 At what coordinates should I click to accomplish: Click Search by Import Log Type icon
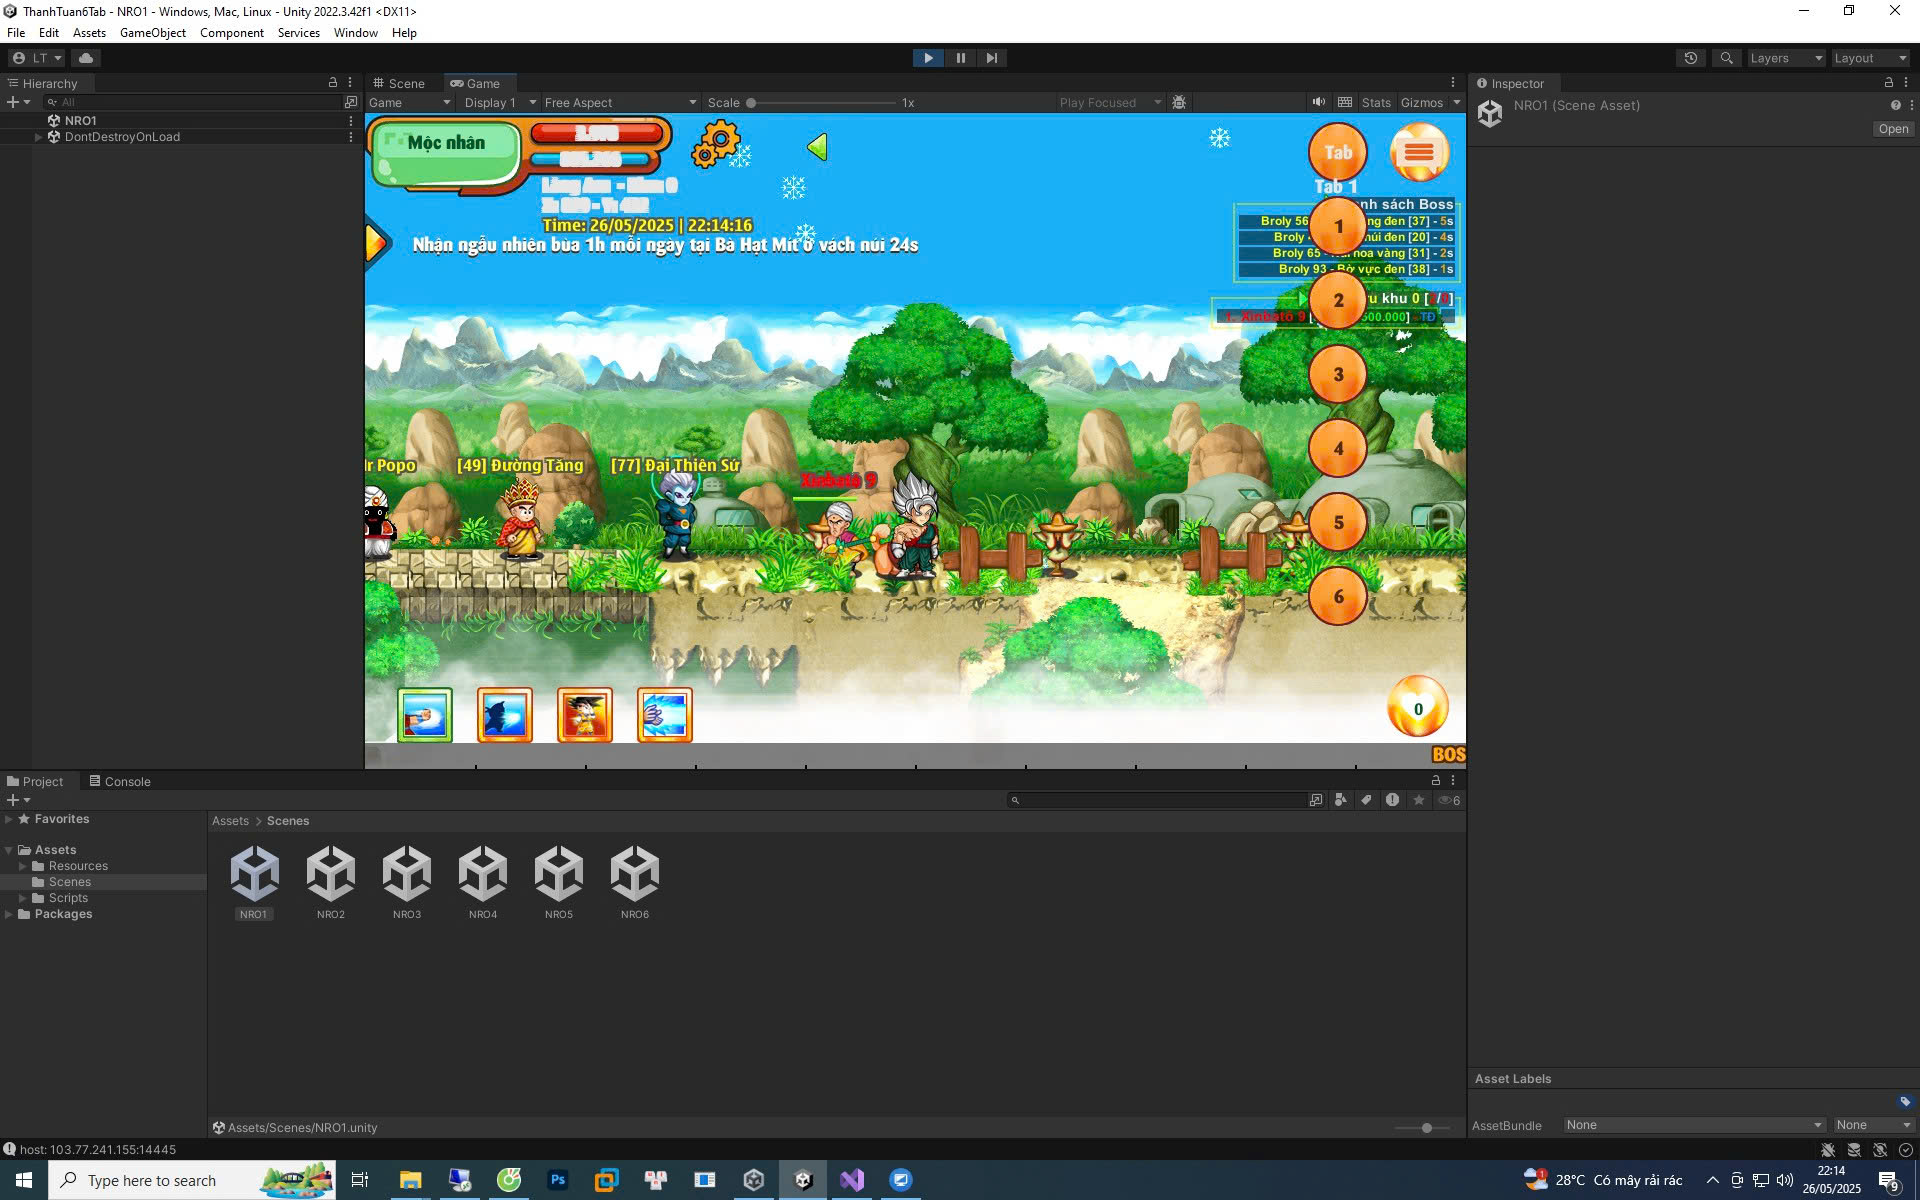pos(1392,800)
